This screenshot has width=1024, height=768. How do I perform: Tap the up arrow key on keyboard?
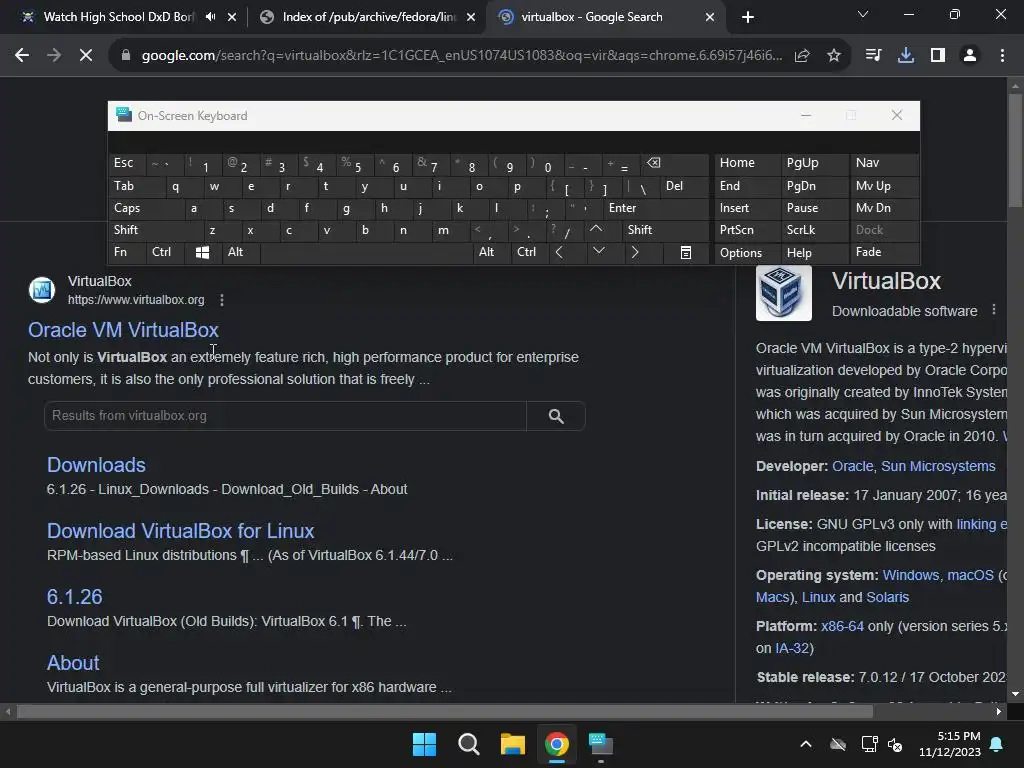(x=596, y=229)
